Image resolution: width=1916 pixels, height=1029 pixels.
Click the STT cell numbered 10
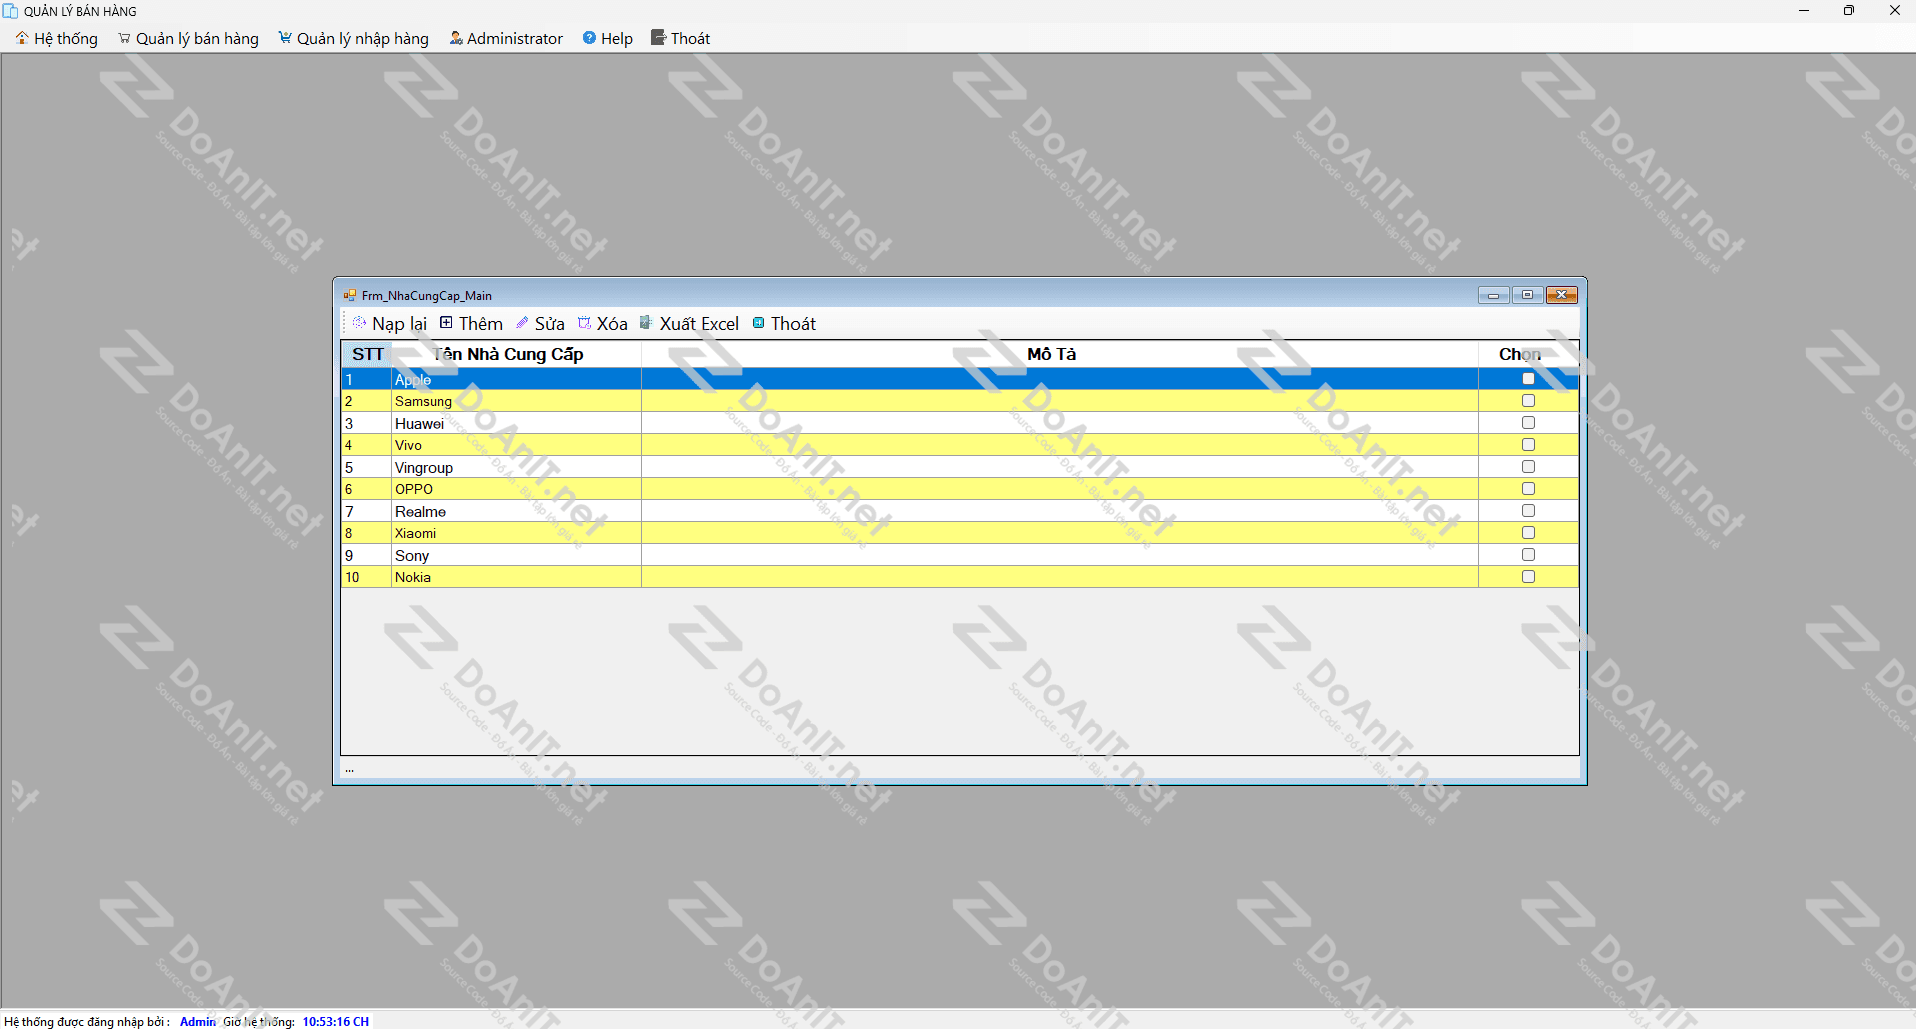[366, 577]
